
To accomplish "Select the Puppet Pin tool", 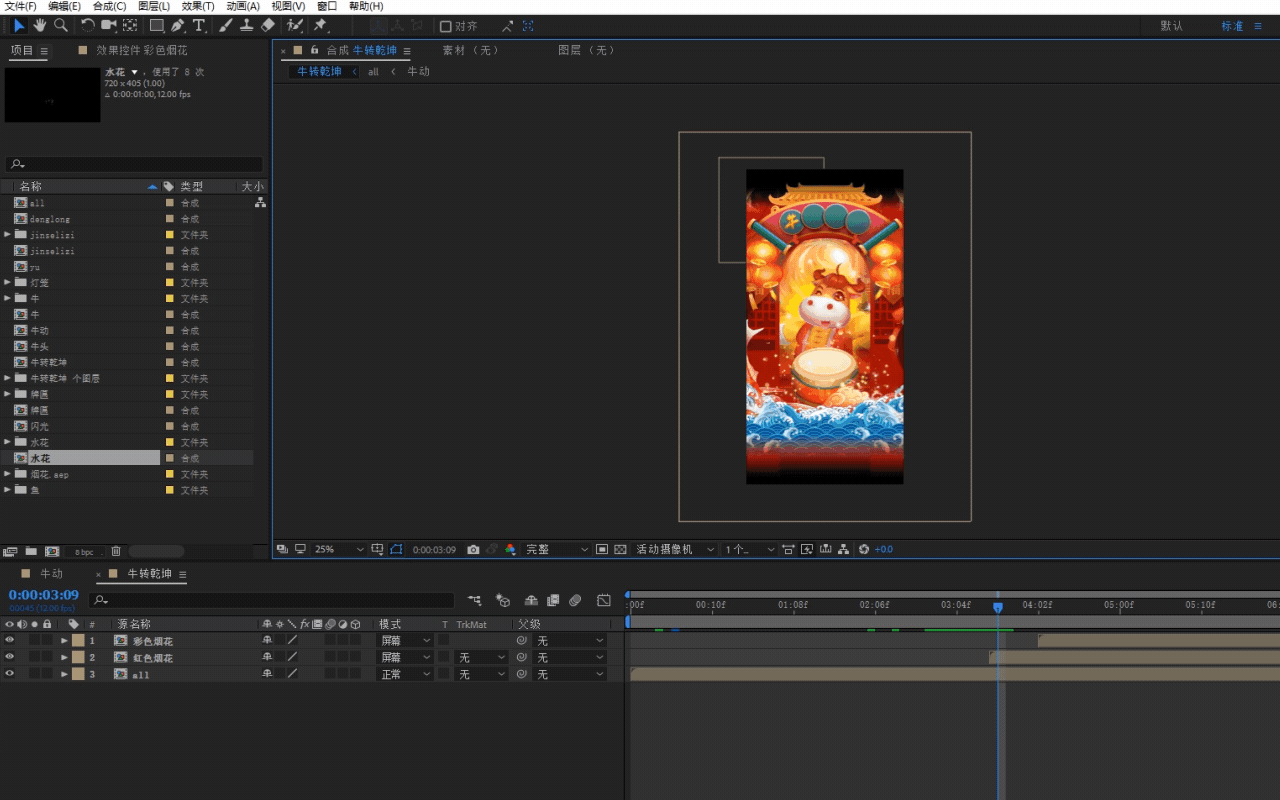I will 321,26.
